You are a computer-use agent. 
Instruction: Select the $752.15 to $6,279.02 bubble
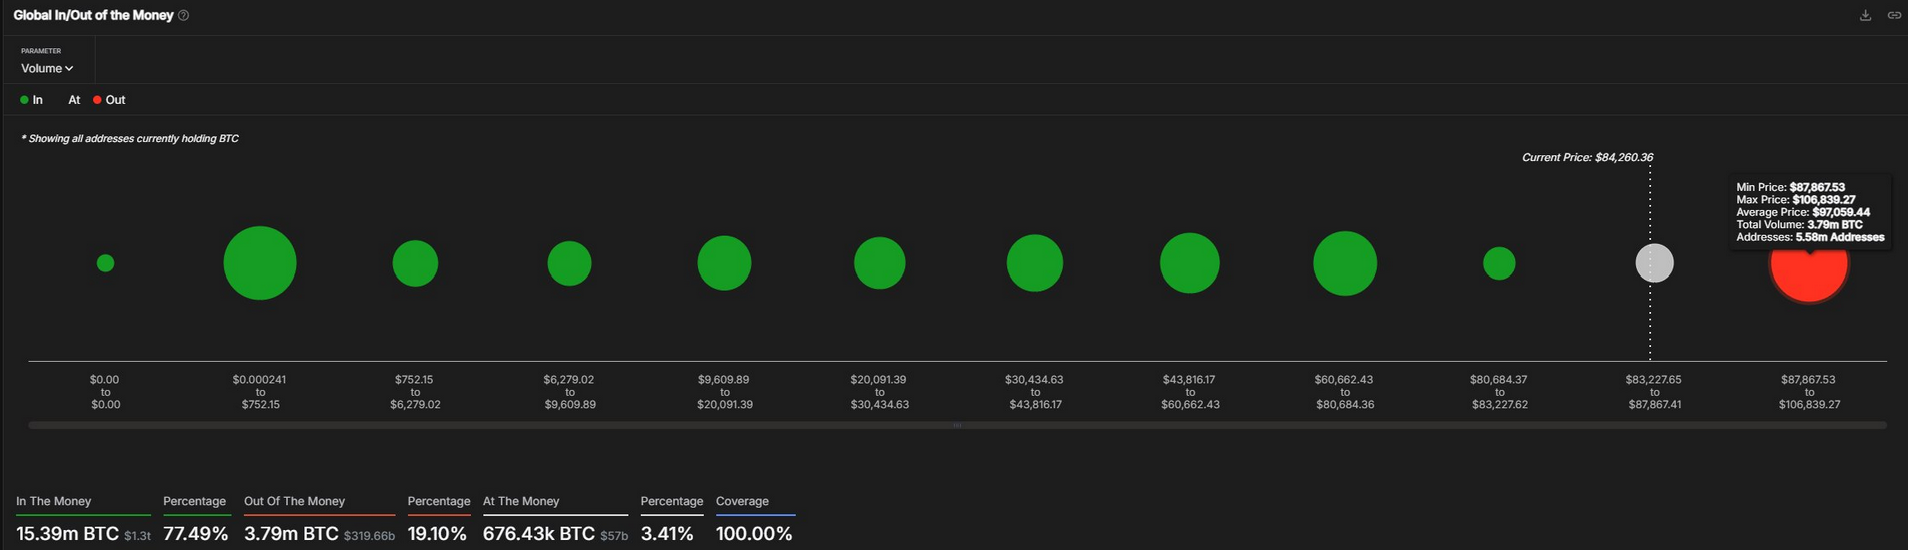tap(415, 263)
